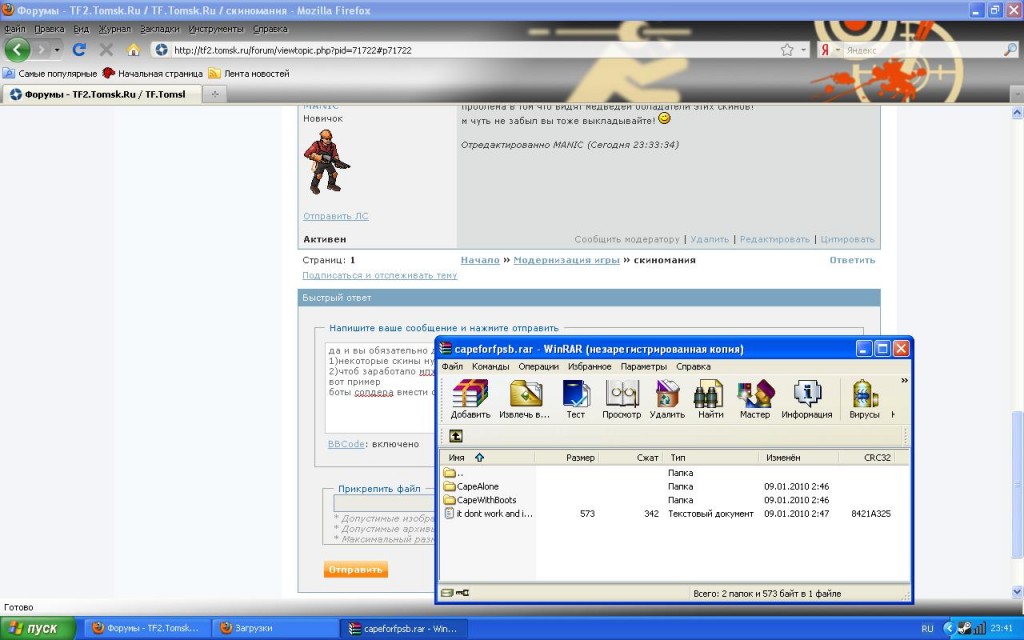The image size is (1024, 640).
Task: Select the Форумы - TF2.Tomsk.Ru browser tab
Action: 101,94
